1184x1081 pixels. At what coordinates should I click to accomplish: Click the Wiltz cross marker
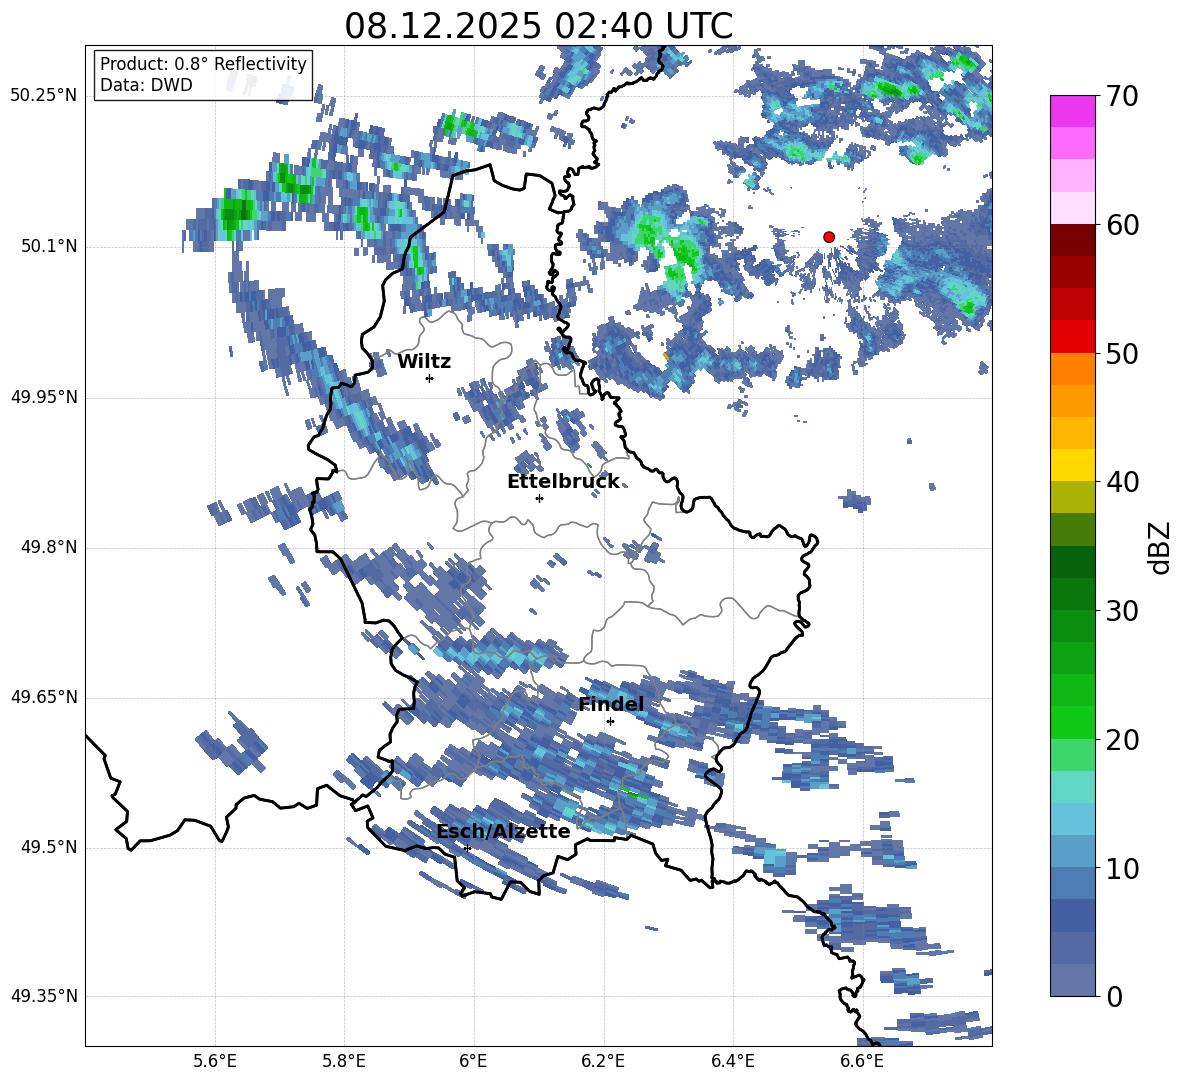pyautogui.click(x=430, y=378)
